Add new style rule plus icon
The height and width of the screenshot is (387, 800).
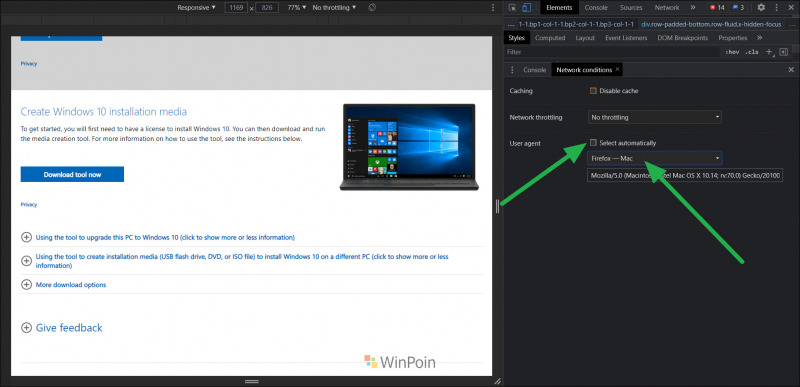click(x=769, y=52)
